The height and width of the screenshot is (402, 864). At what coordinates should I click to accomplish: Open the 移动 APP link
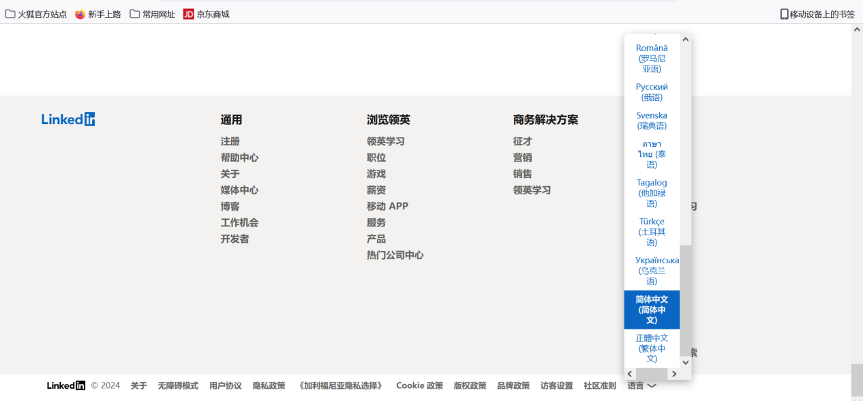pos(387,206)
